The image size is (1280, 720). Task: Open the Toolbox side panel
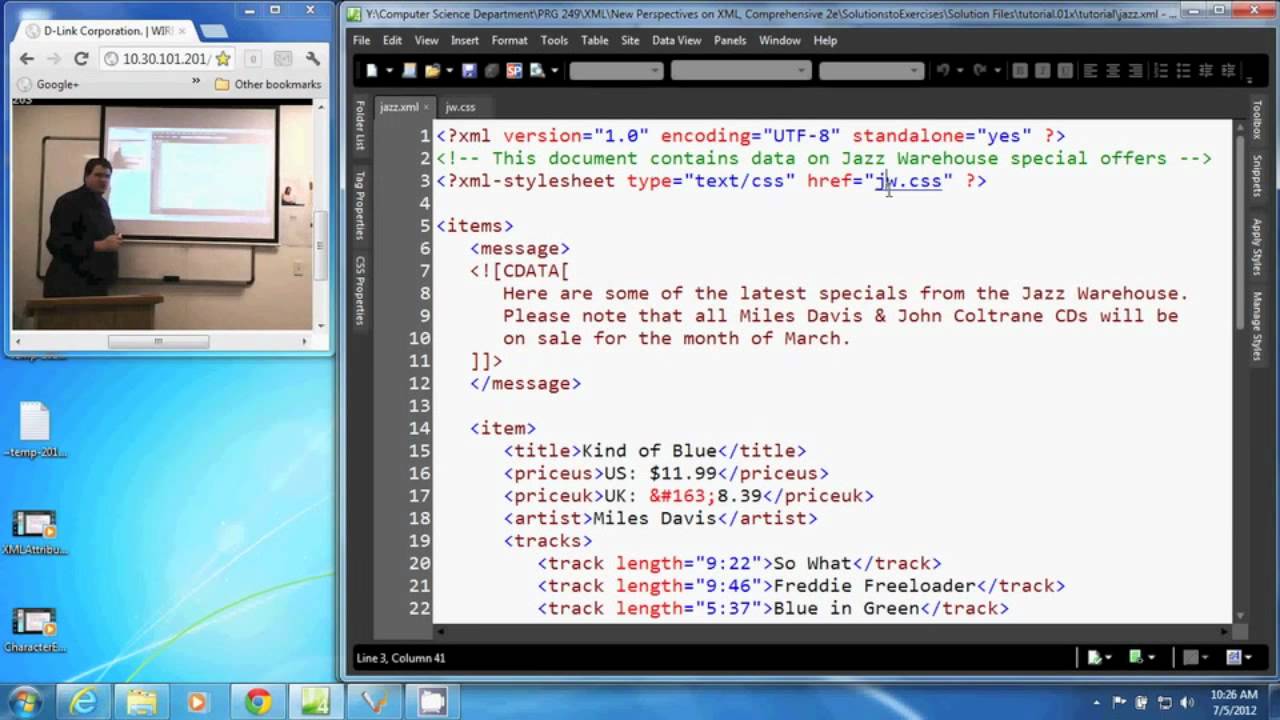1258,119
